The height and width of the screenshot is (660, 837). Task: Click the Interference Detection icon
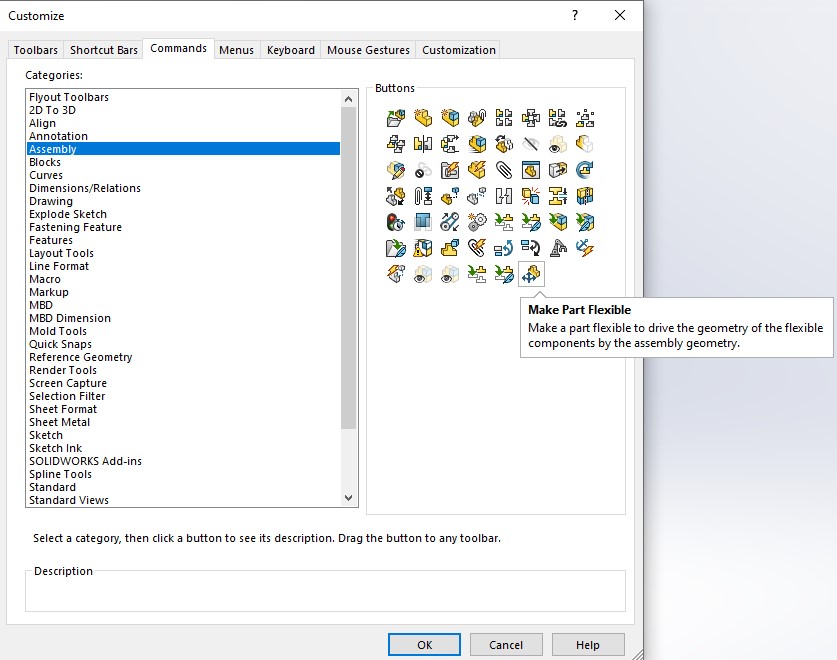[531, 196]
